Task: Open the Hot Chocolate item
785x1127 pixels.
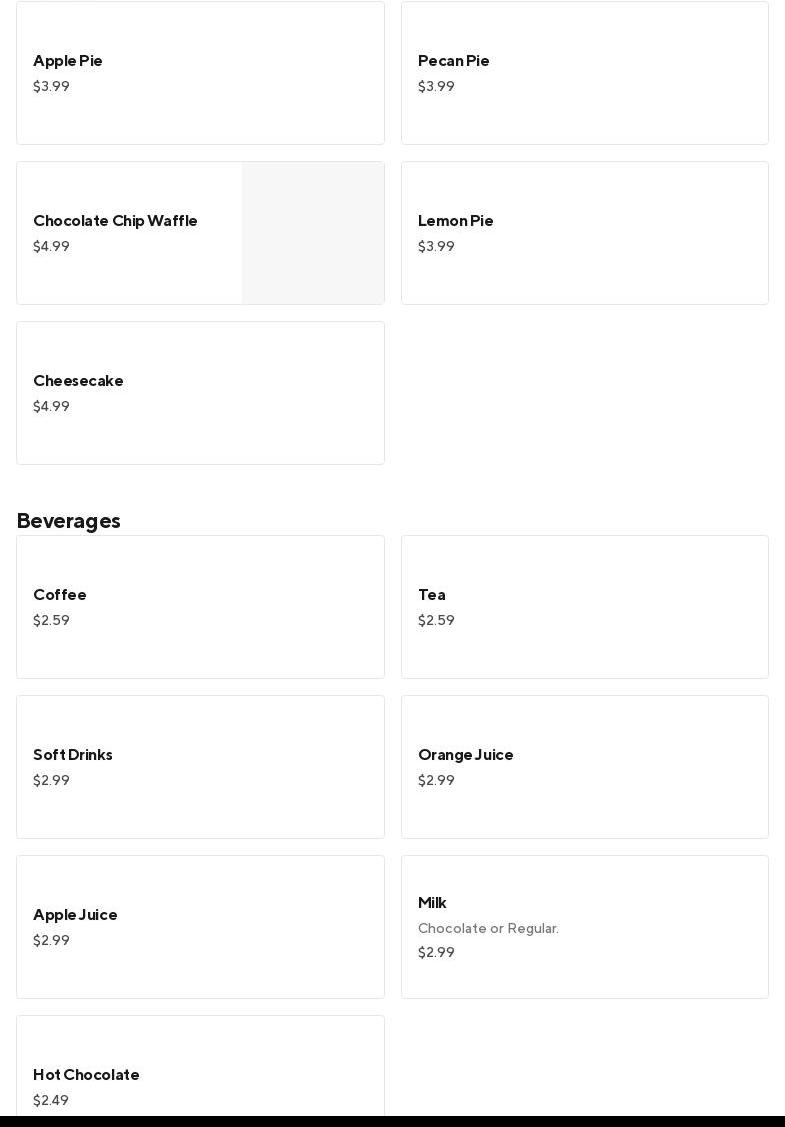Action: pyautogui.click(x=200, y=1075)
